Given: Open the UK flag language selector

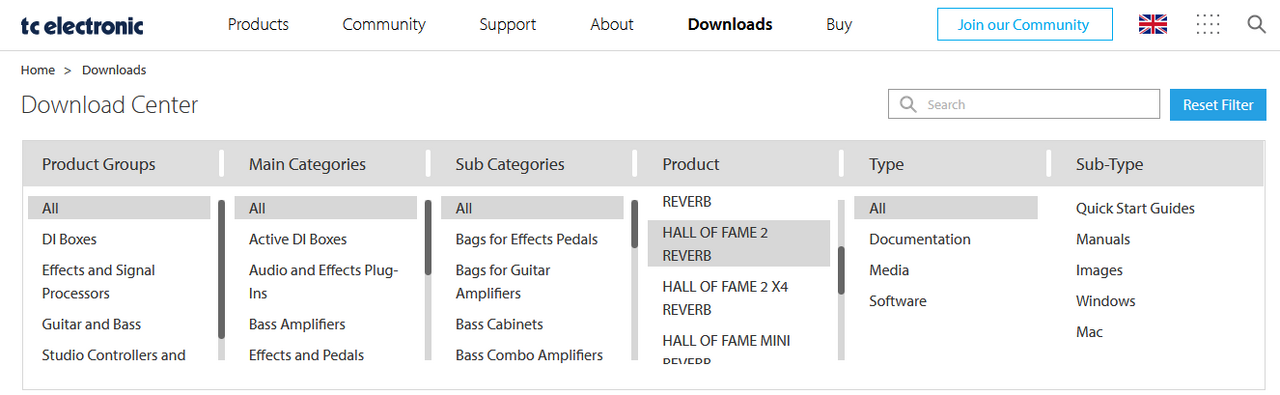Looking at the screenshot, I should [1153, 24].
